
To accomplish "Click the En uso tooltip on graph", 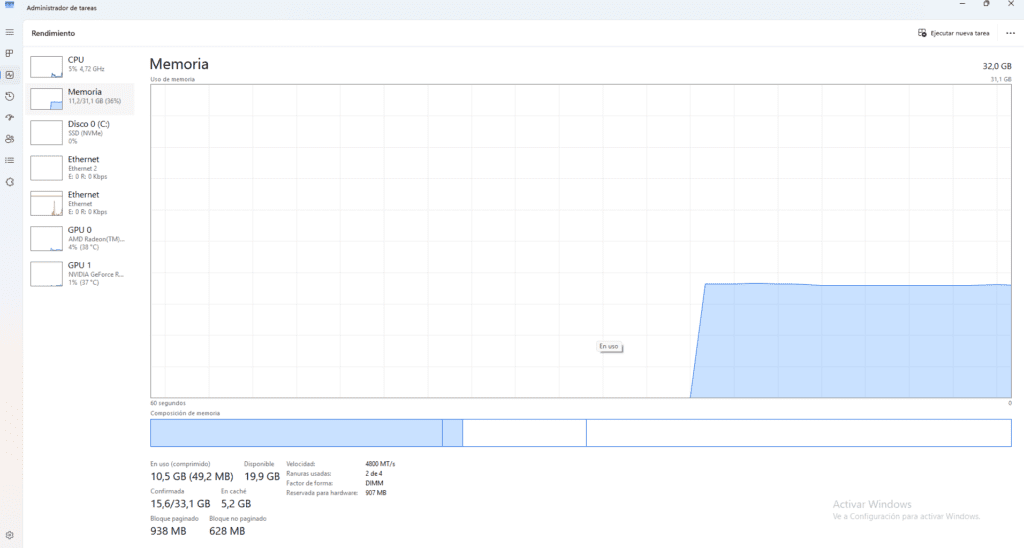I will [x=609, y=347].
